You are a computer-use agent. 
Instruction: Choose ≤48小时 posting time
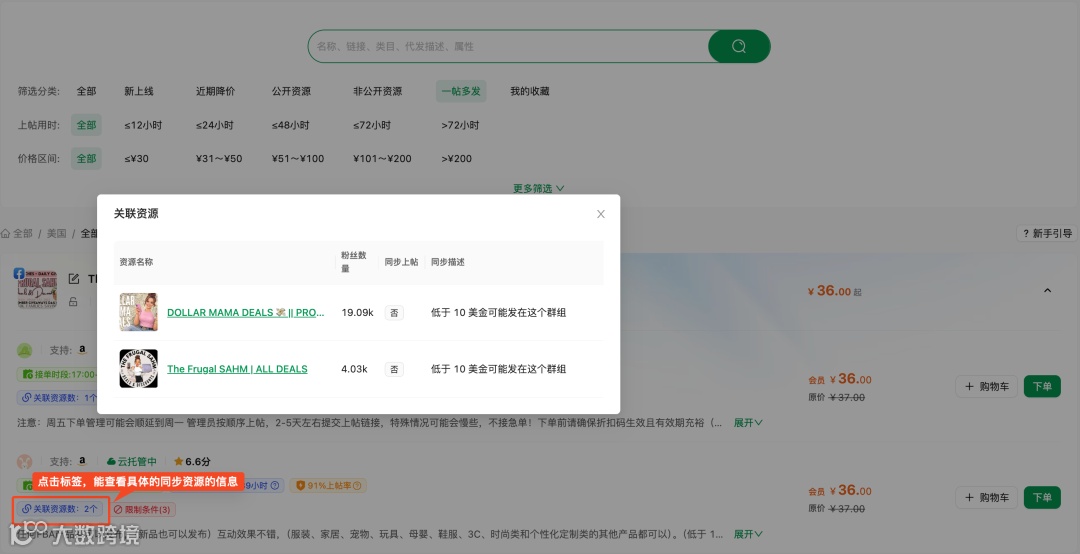290,125
